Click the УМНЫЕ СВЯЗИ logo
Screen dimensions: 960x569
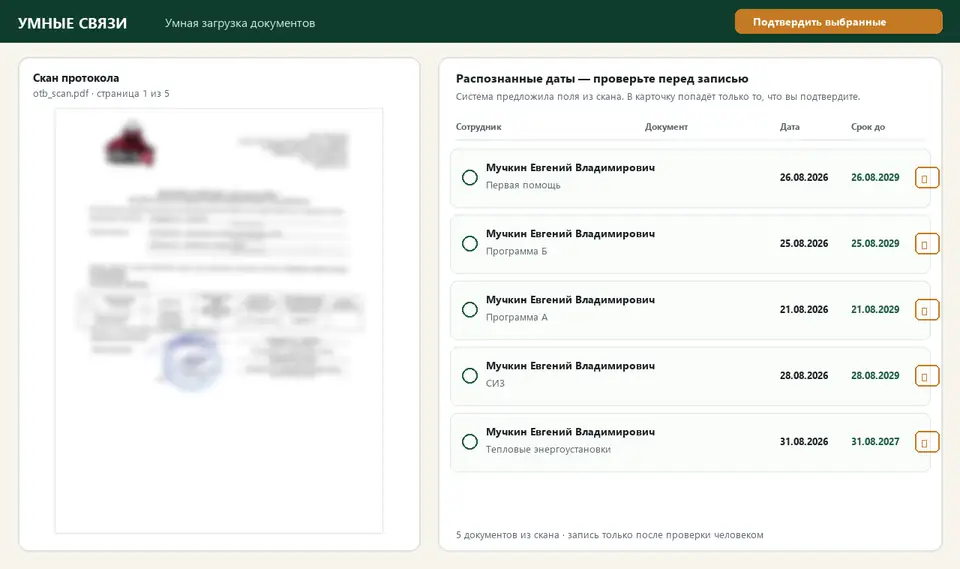(x=72, y=23)
